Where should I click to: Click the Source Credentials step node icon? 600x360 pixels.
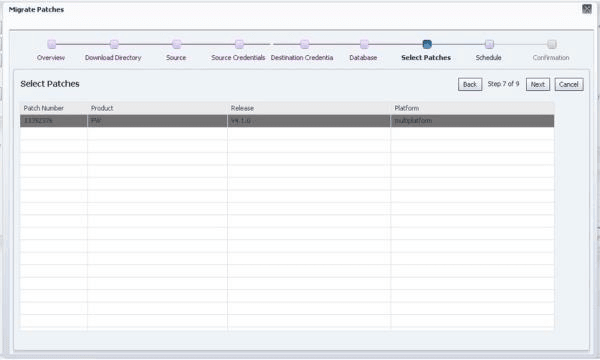pyautogui.click(x=239, y=44)
